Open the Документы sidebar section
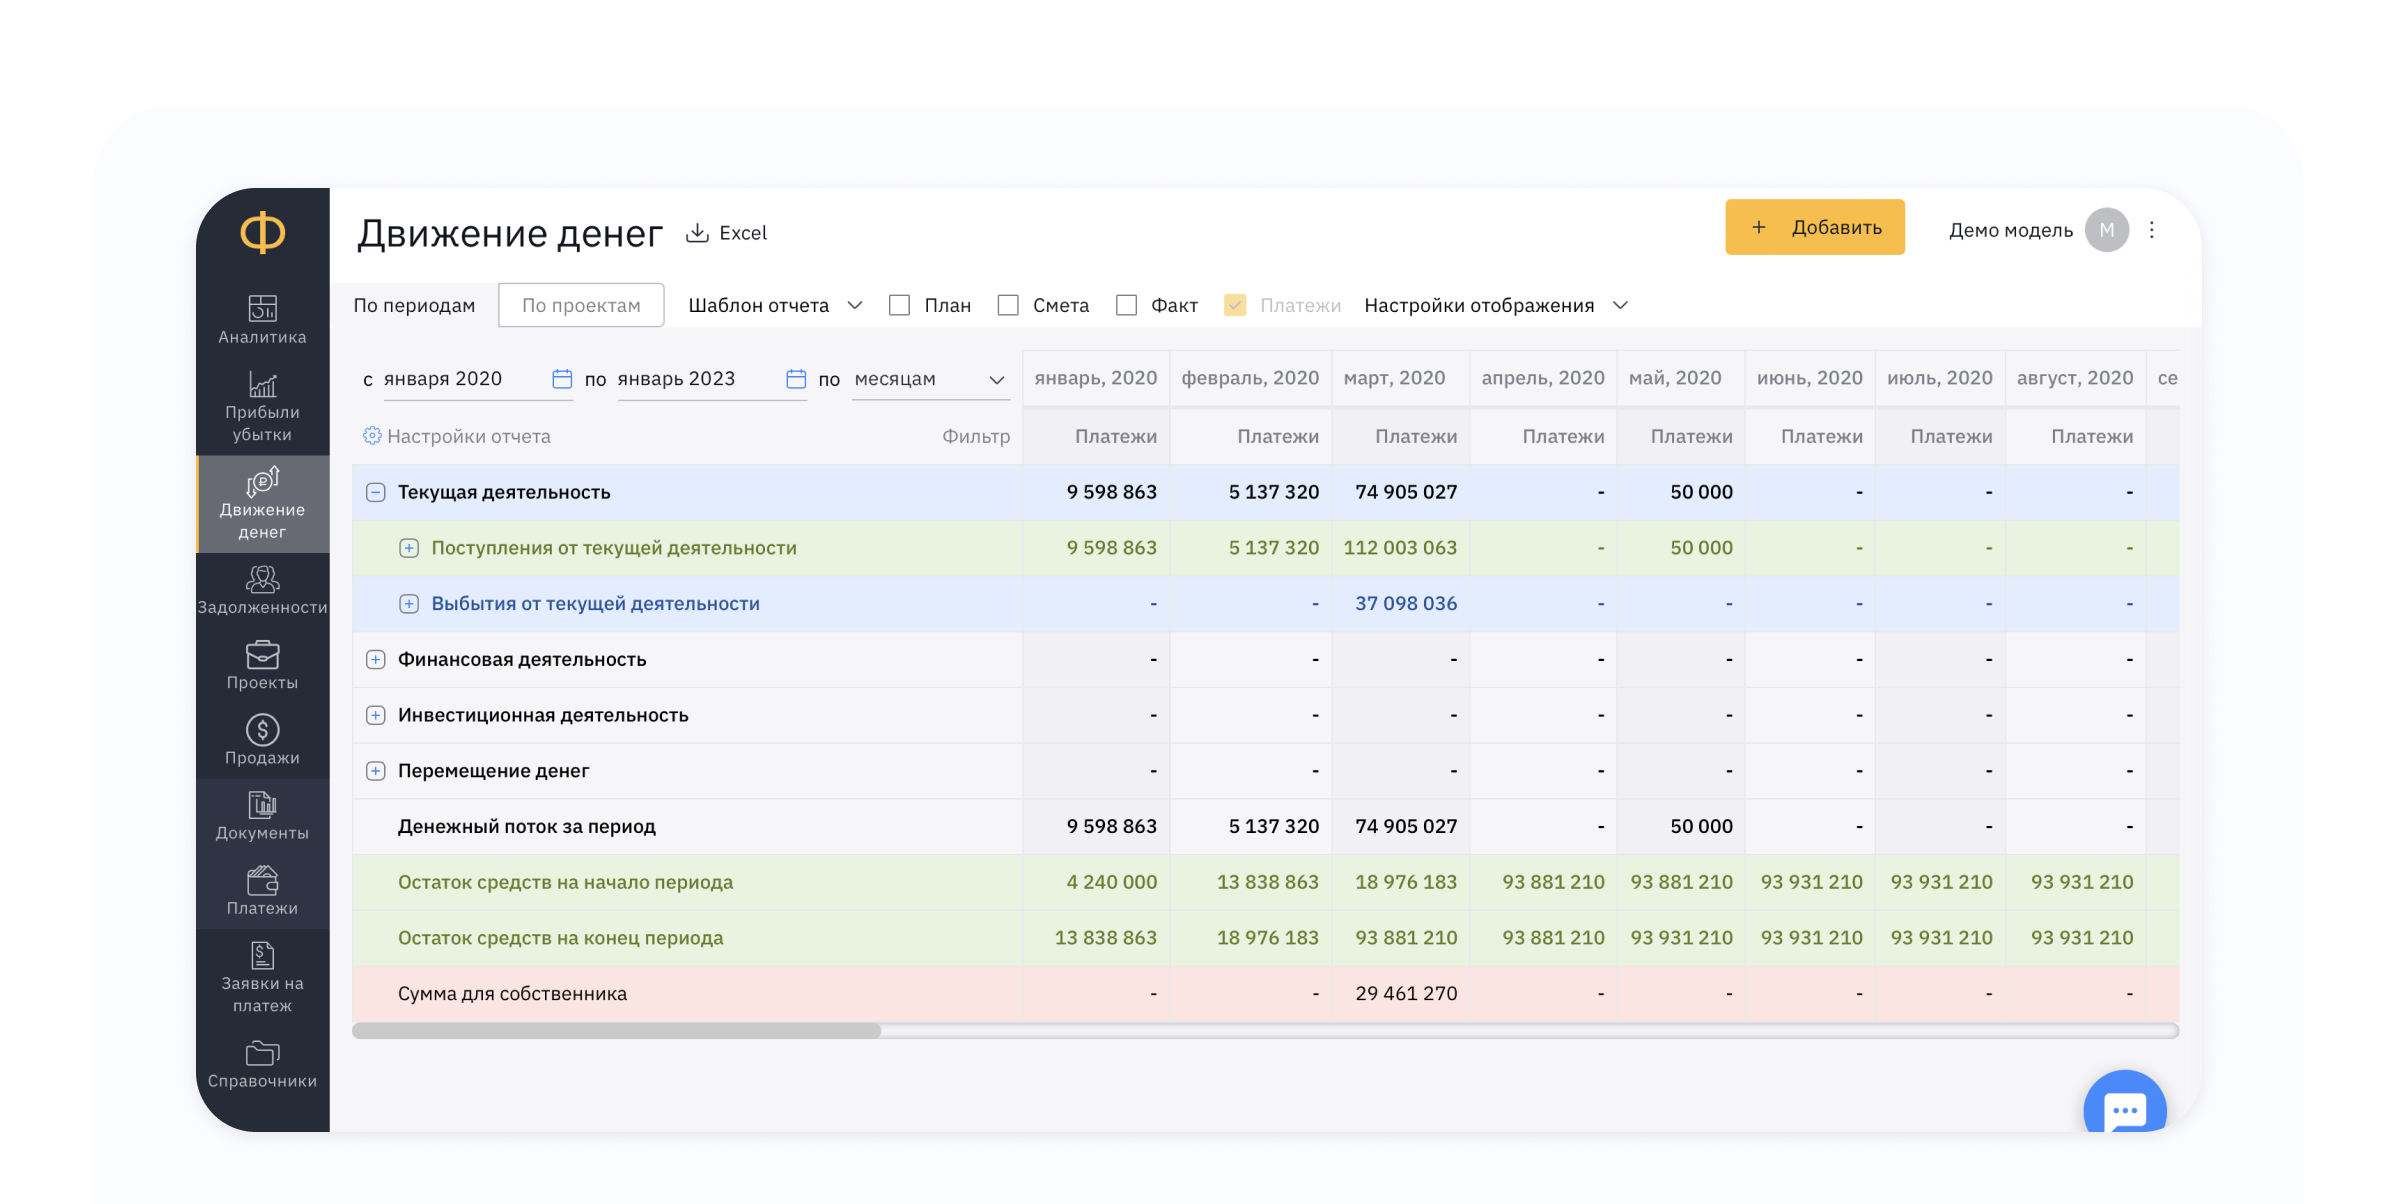2400x1204 pixels. 262,815
